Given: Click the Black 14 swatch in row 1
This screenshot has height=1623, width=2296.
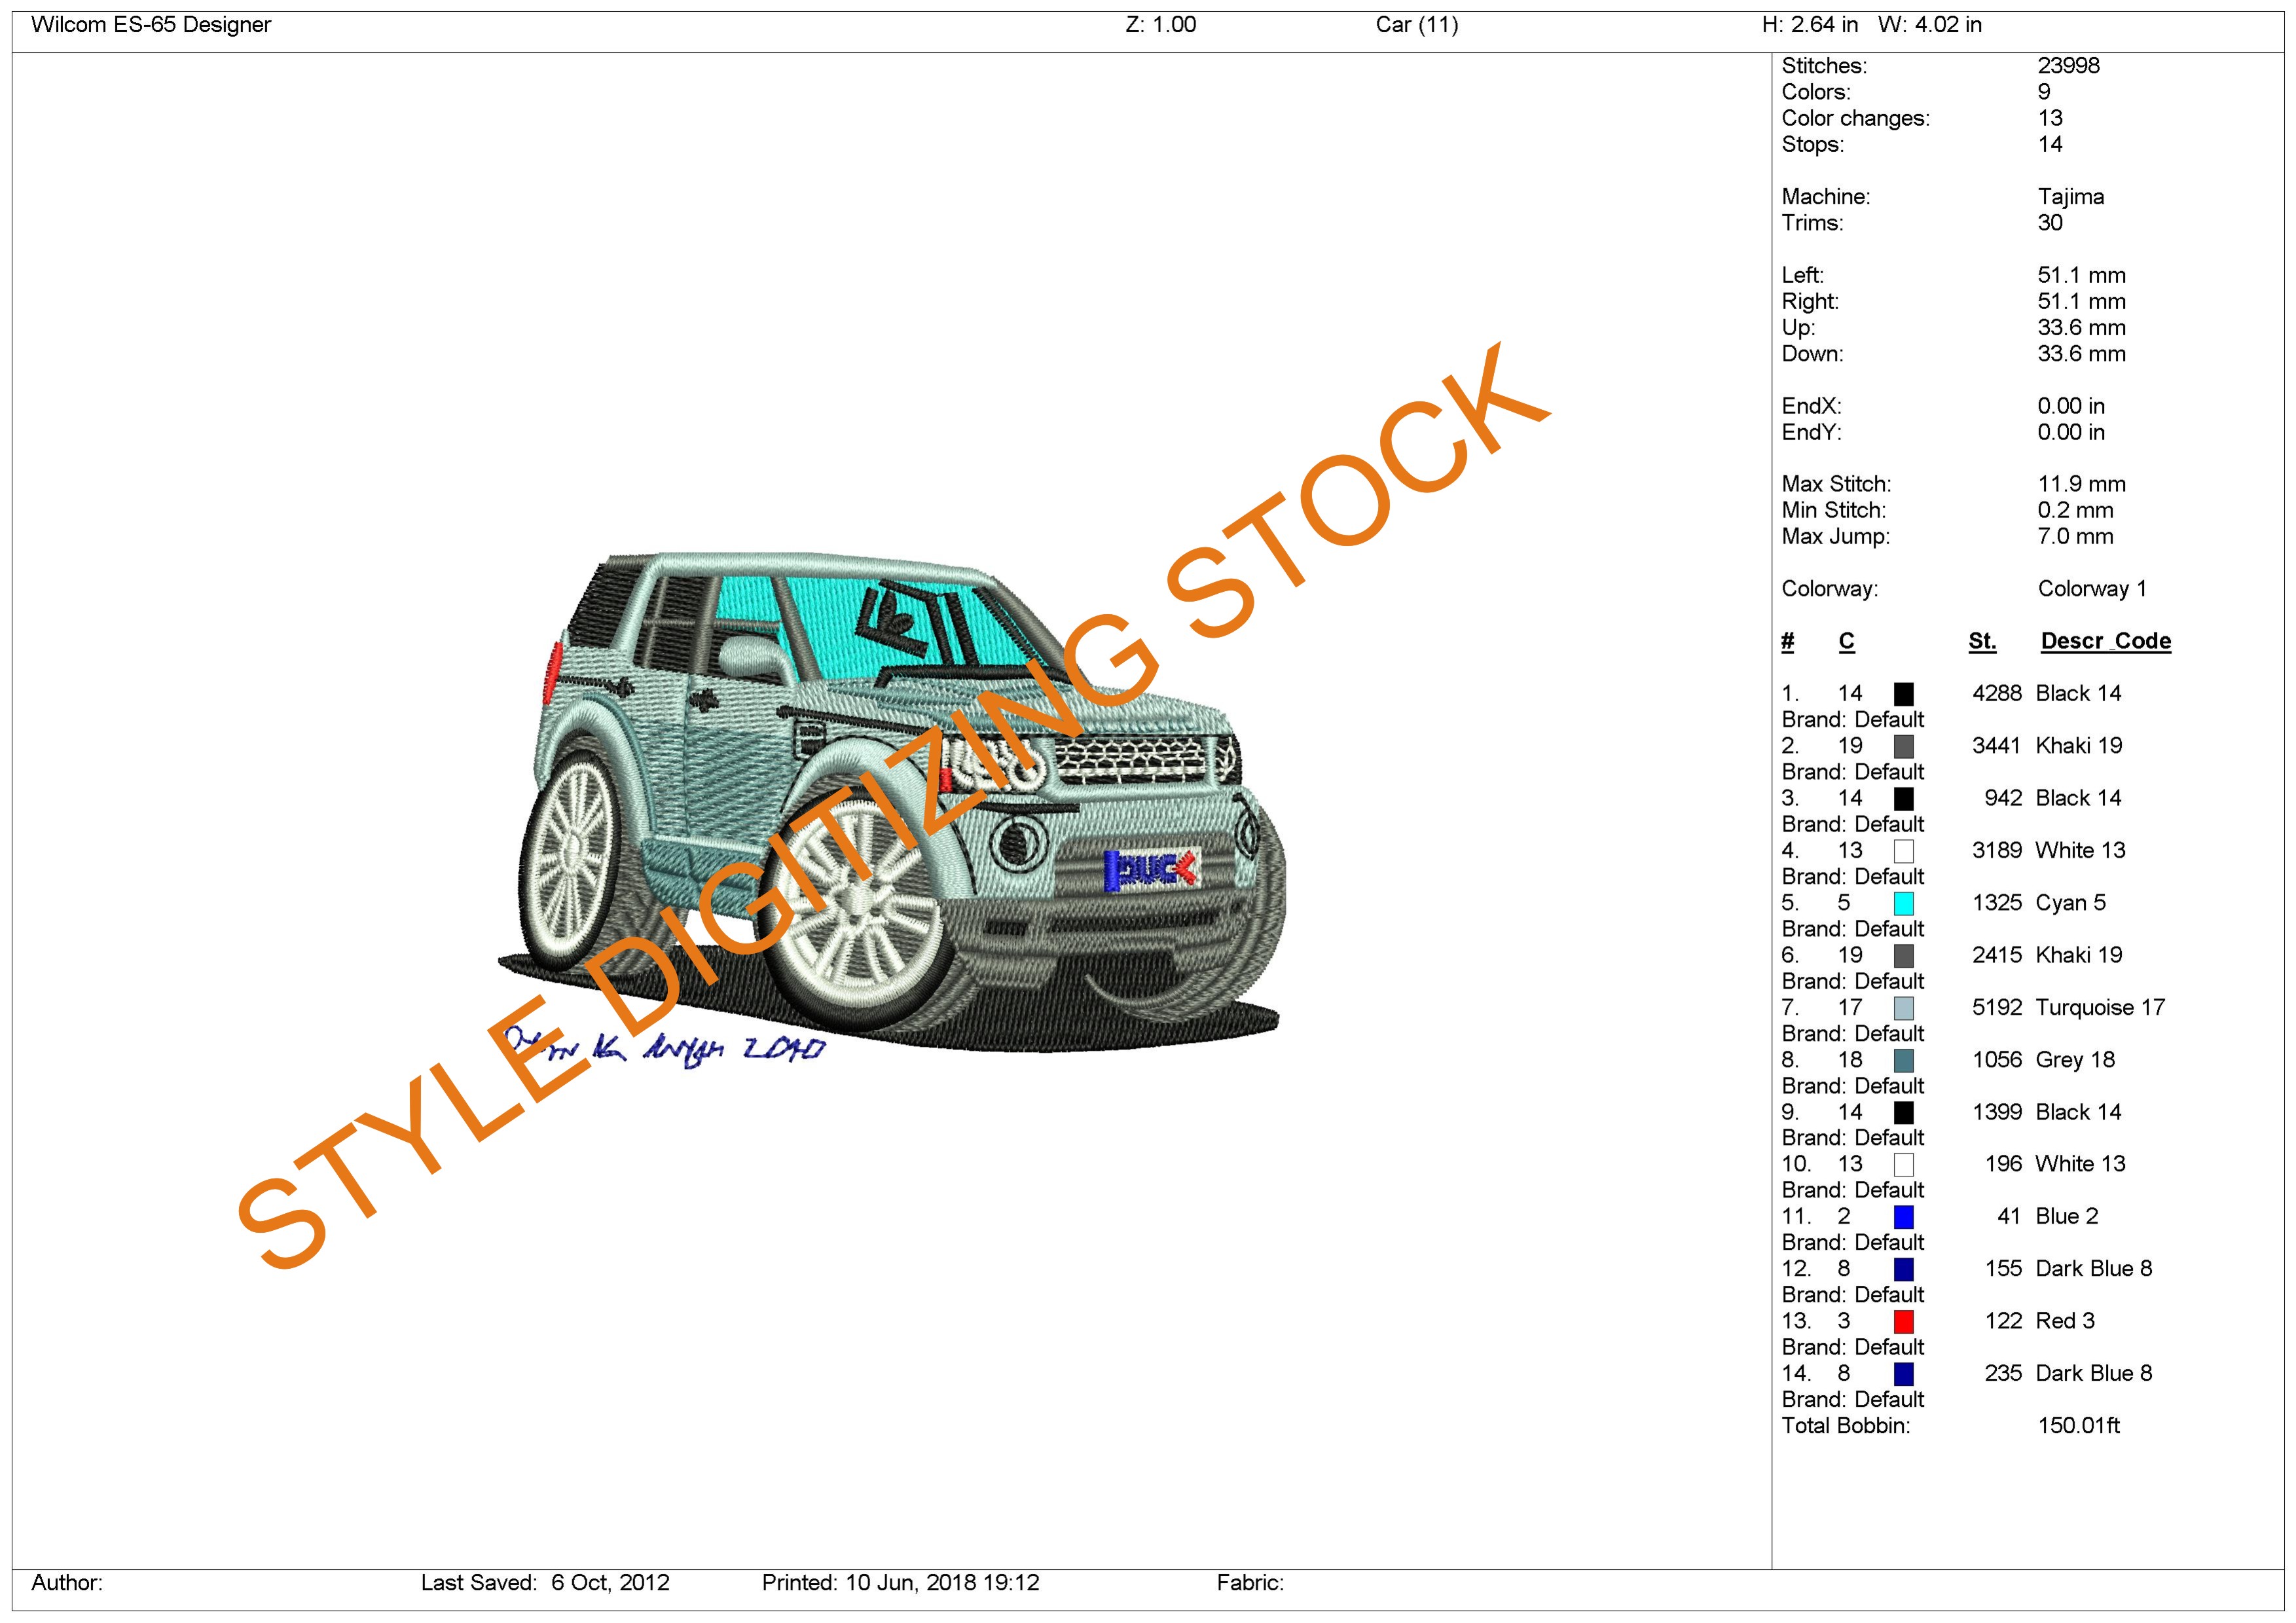Looking at the screenshot, I should tap(1903, 694).
